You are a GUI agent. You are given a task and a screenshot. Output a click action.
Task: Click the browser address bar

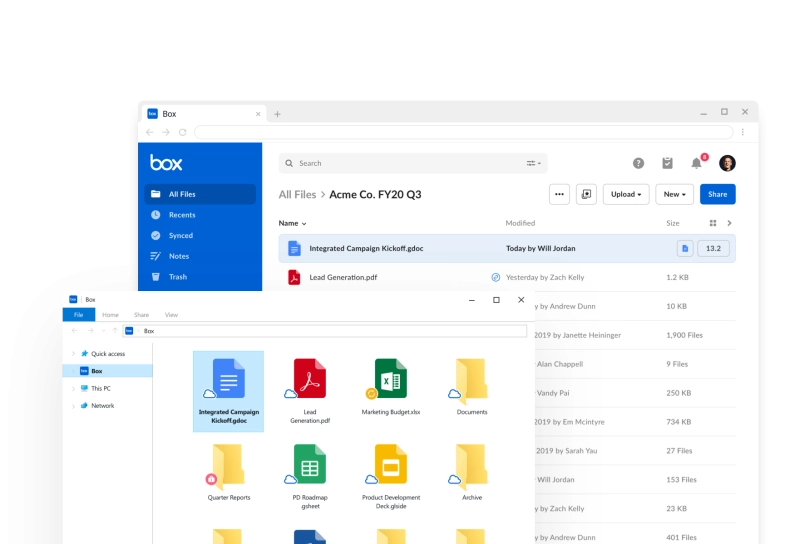(x=464, y=132)
